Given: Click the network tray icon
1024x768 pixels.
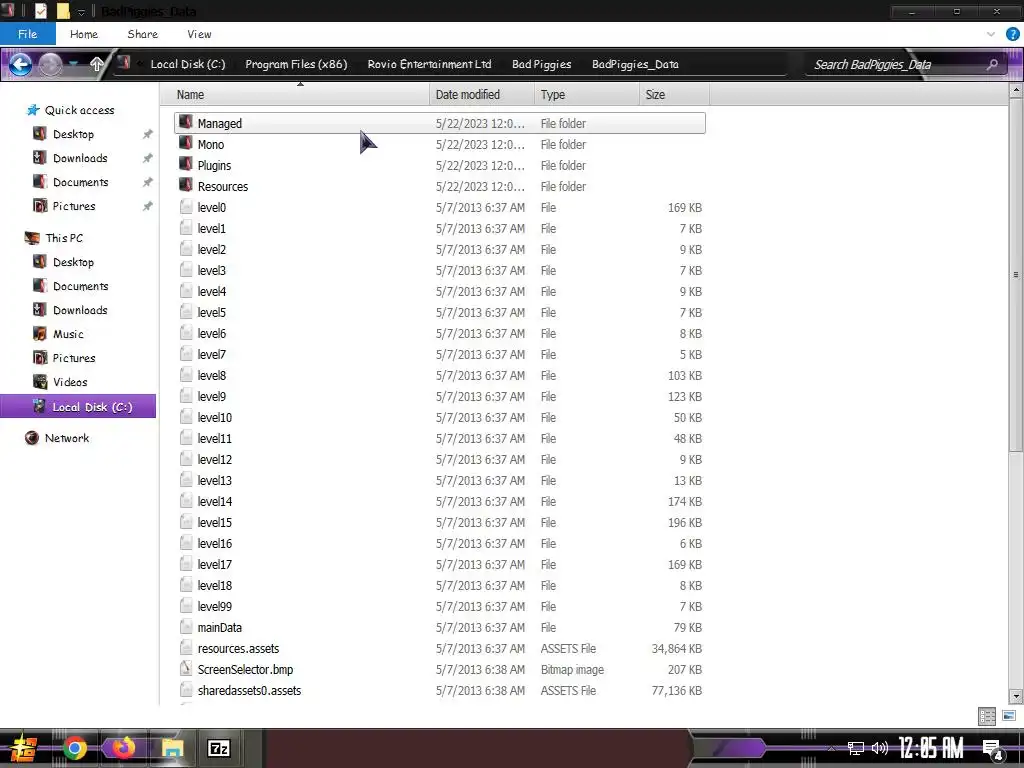Looking at the screenshot, I should pos(856,748).
